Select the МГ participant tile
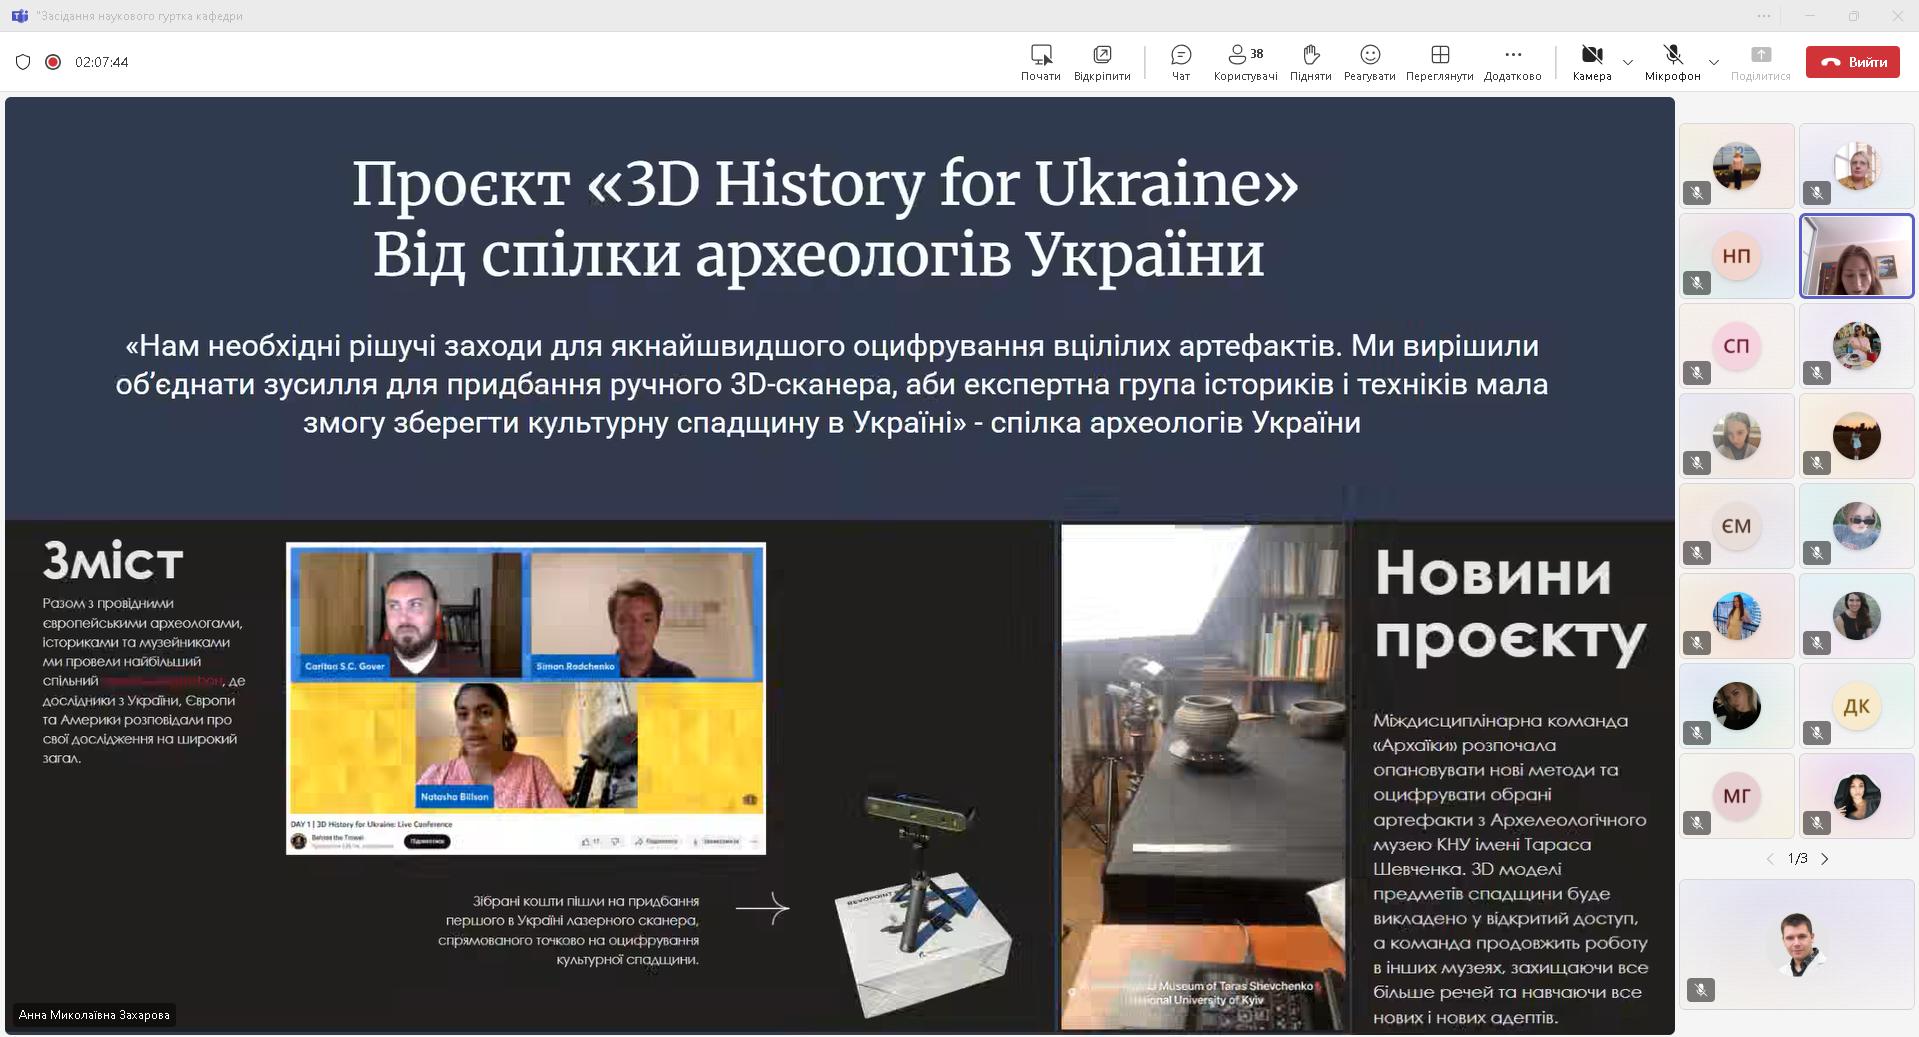The image size is (1919, 1037). click(1737, 796)
